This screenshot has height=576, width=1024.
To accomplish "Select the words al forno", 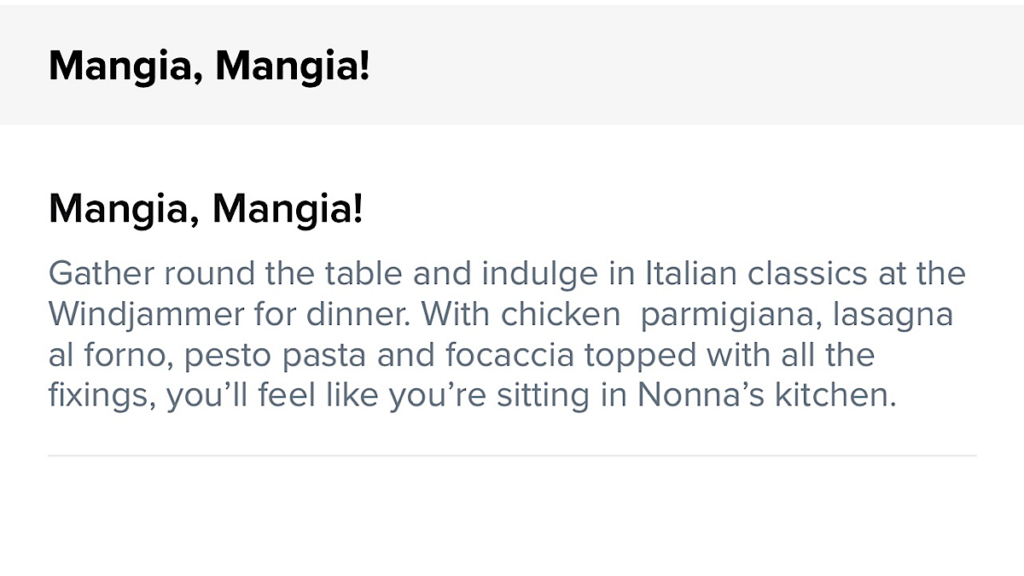I will (x=111, y=355).
